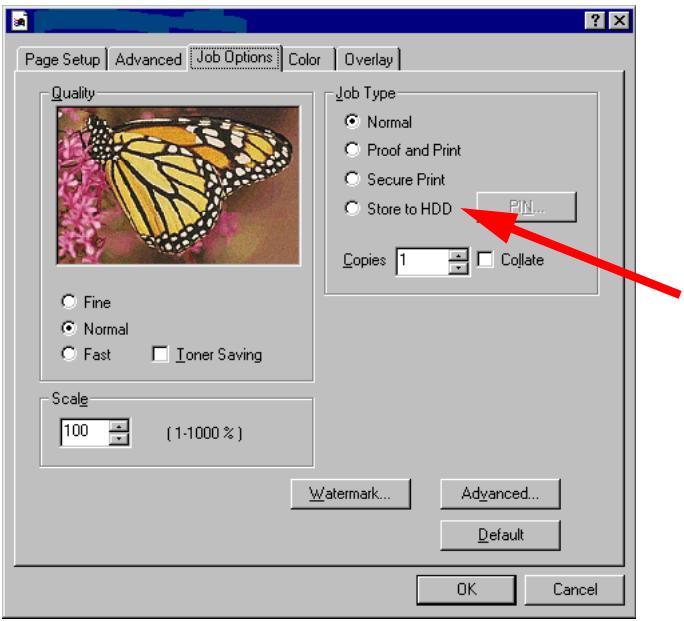Set quality to Fine
The image size is (684, 621).
coord(69,302)
